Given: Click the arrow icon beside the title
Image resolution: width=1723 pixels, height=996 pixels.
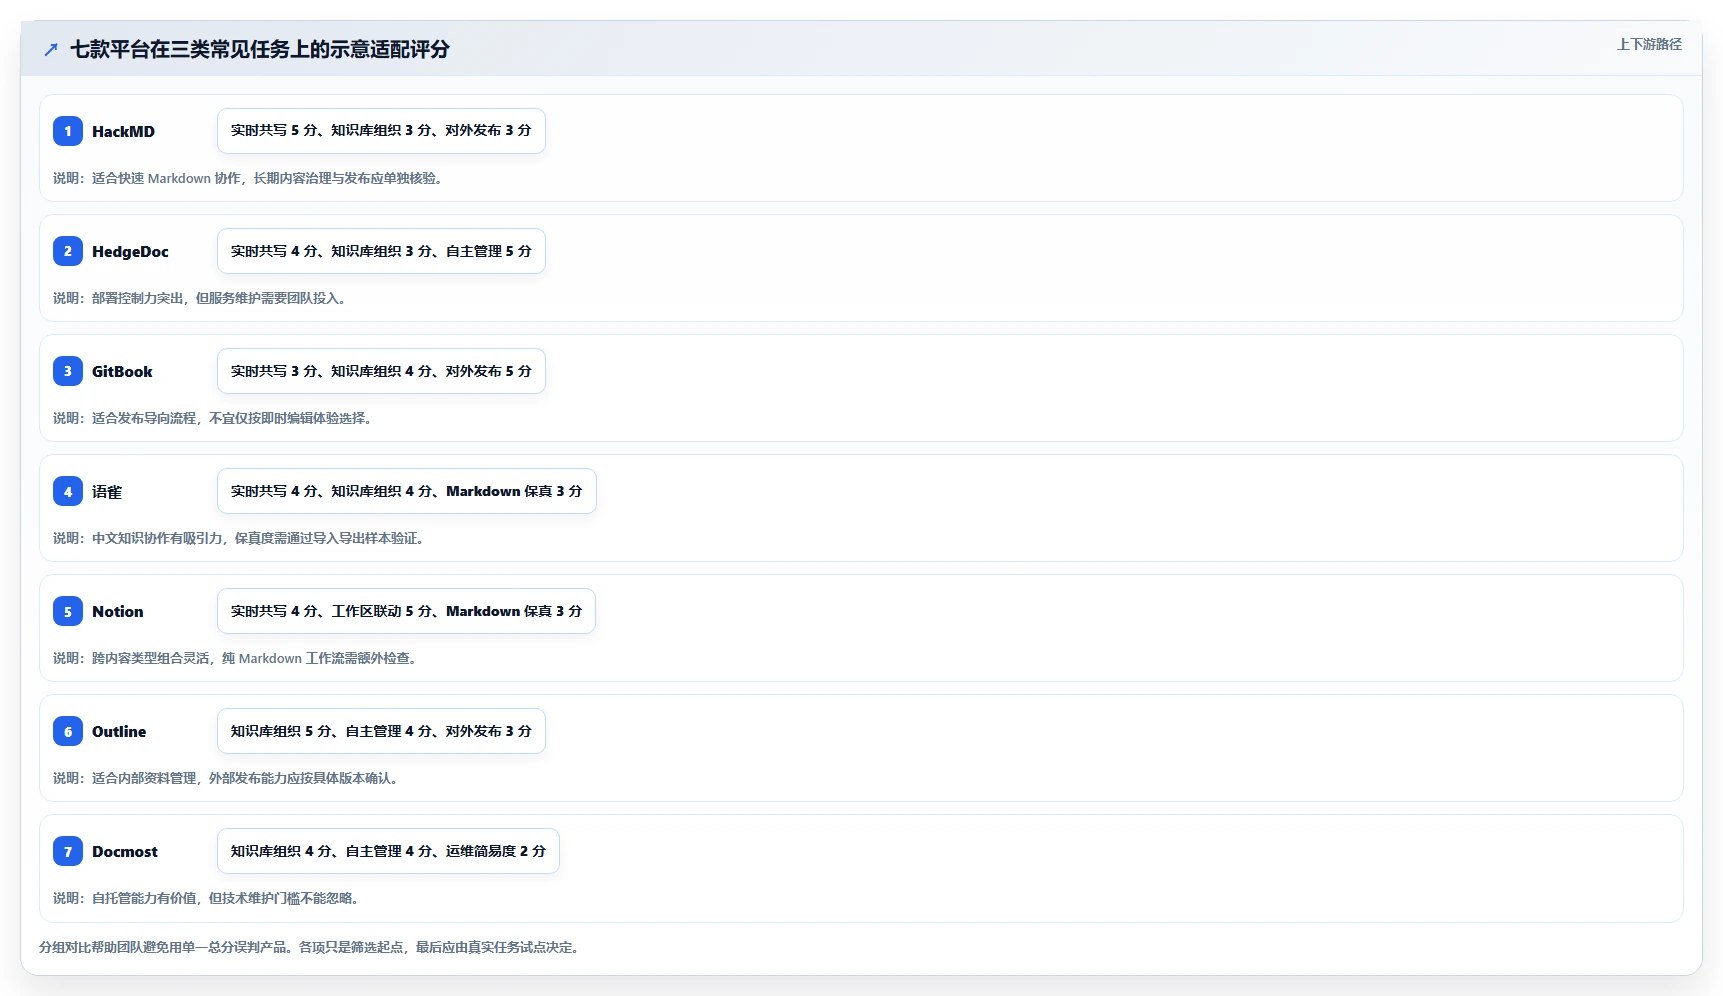Looking at the screenshot, I should click(x=51, y=49).
